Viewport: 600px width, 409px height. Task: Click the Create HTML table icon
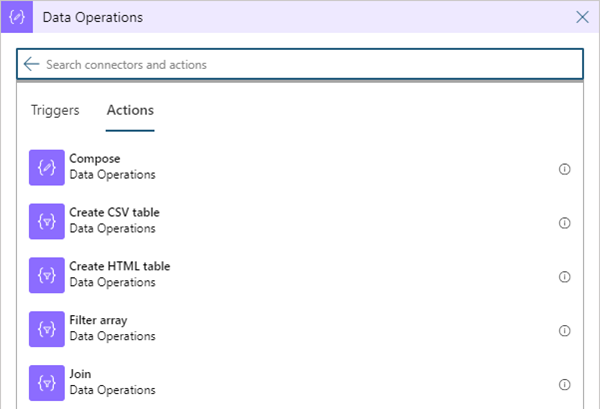pos(46,276)
